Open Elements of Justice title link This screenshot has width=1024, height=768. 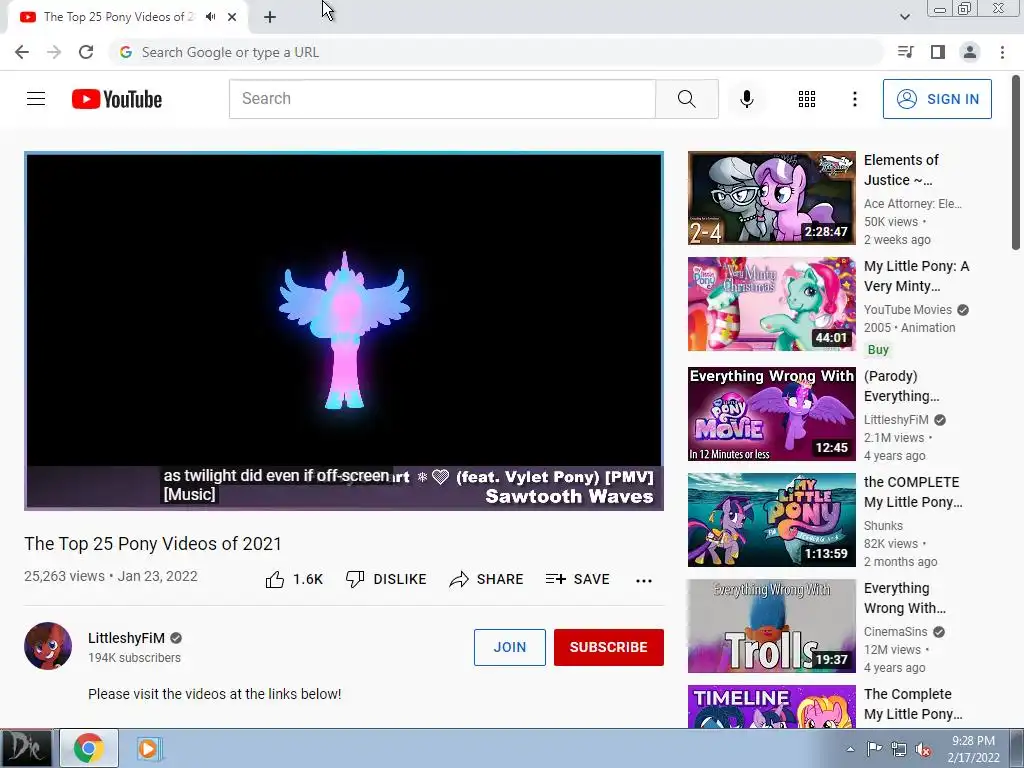tap(901, 170)
